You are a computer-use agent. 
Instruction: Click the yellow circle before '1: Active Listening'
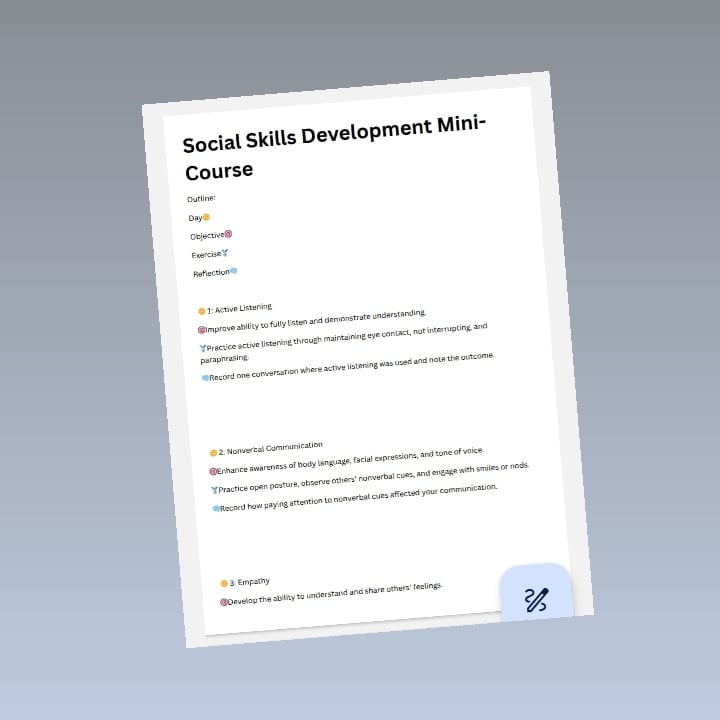pyautogui.click(x=202, y=311)
